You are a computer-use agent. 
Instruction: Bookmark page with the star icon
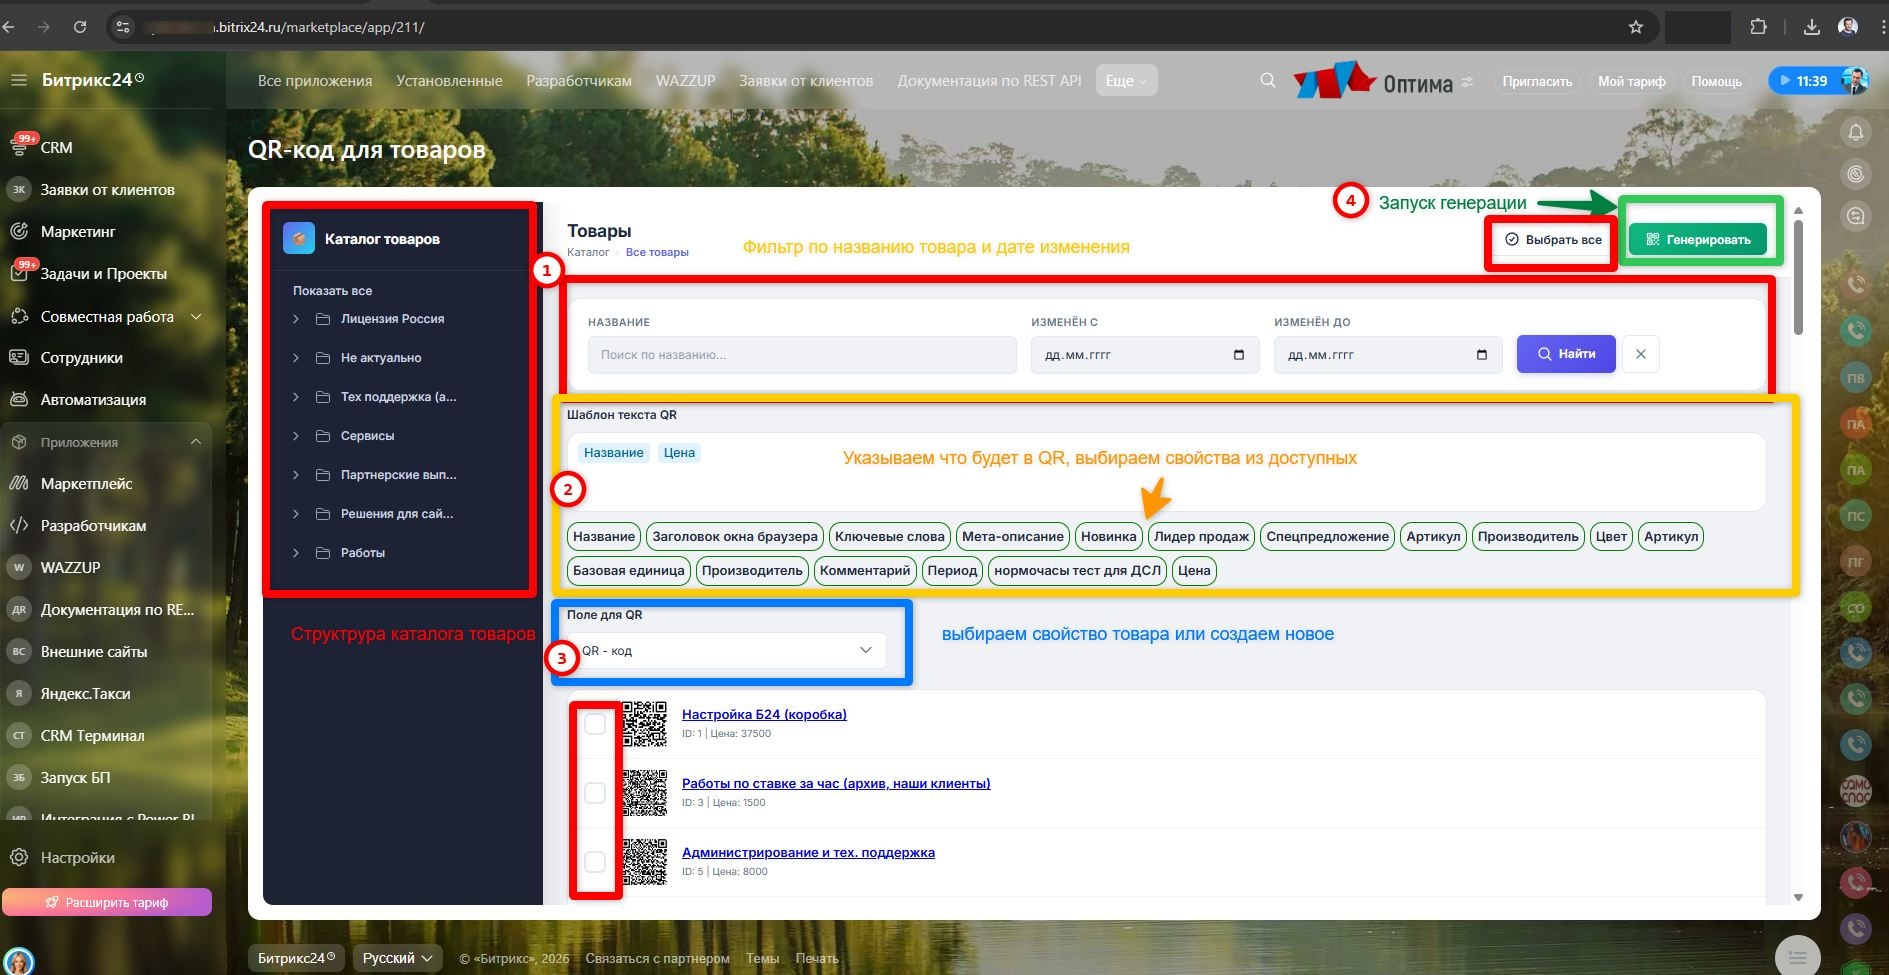point(1636,27)
